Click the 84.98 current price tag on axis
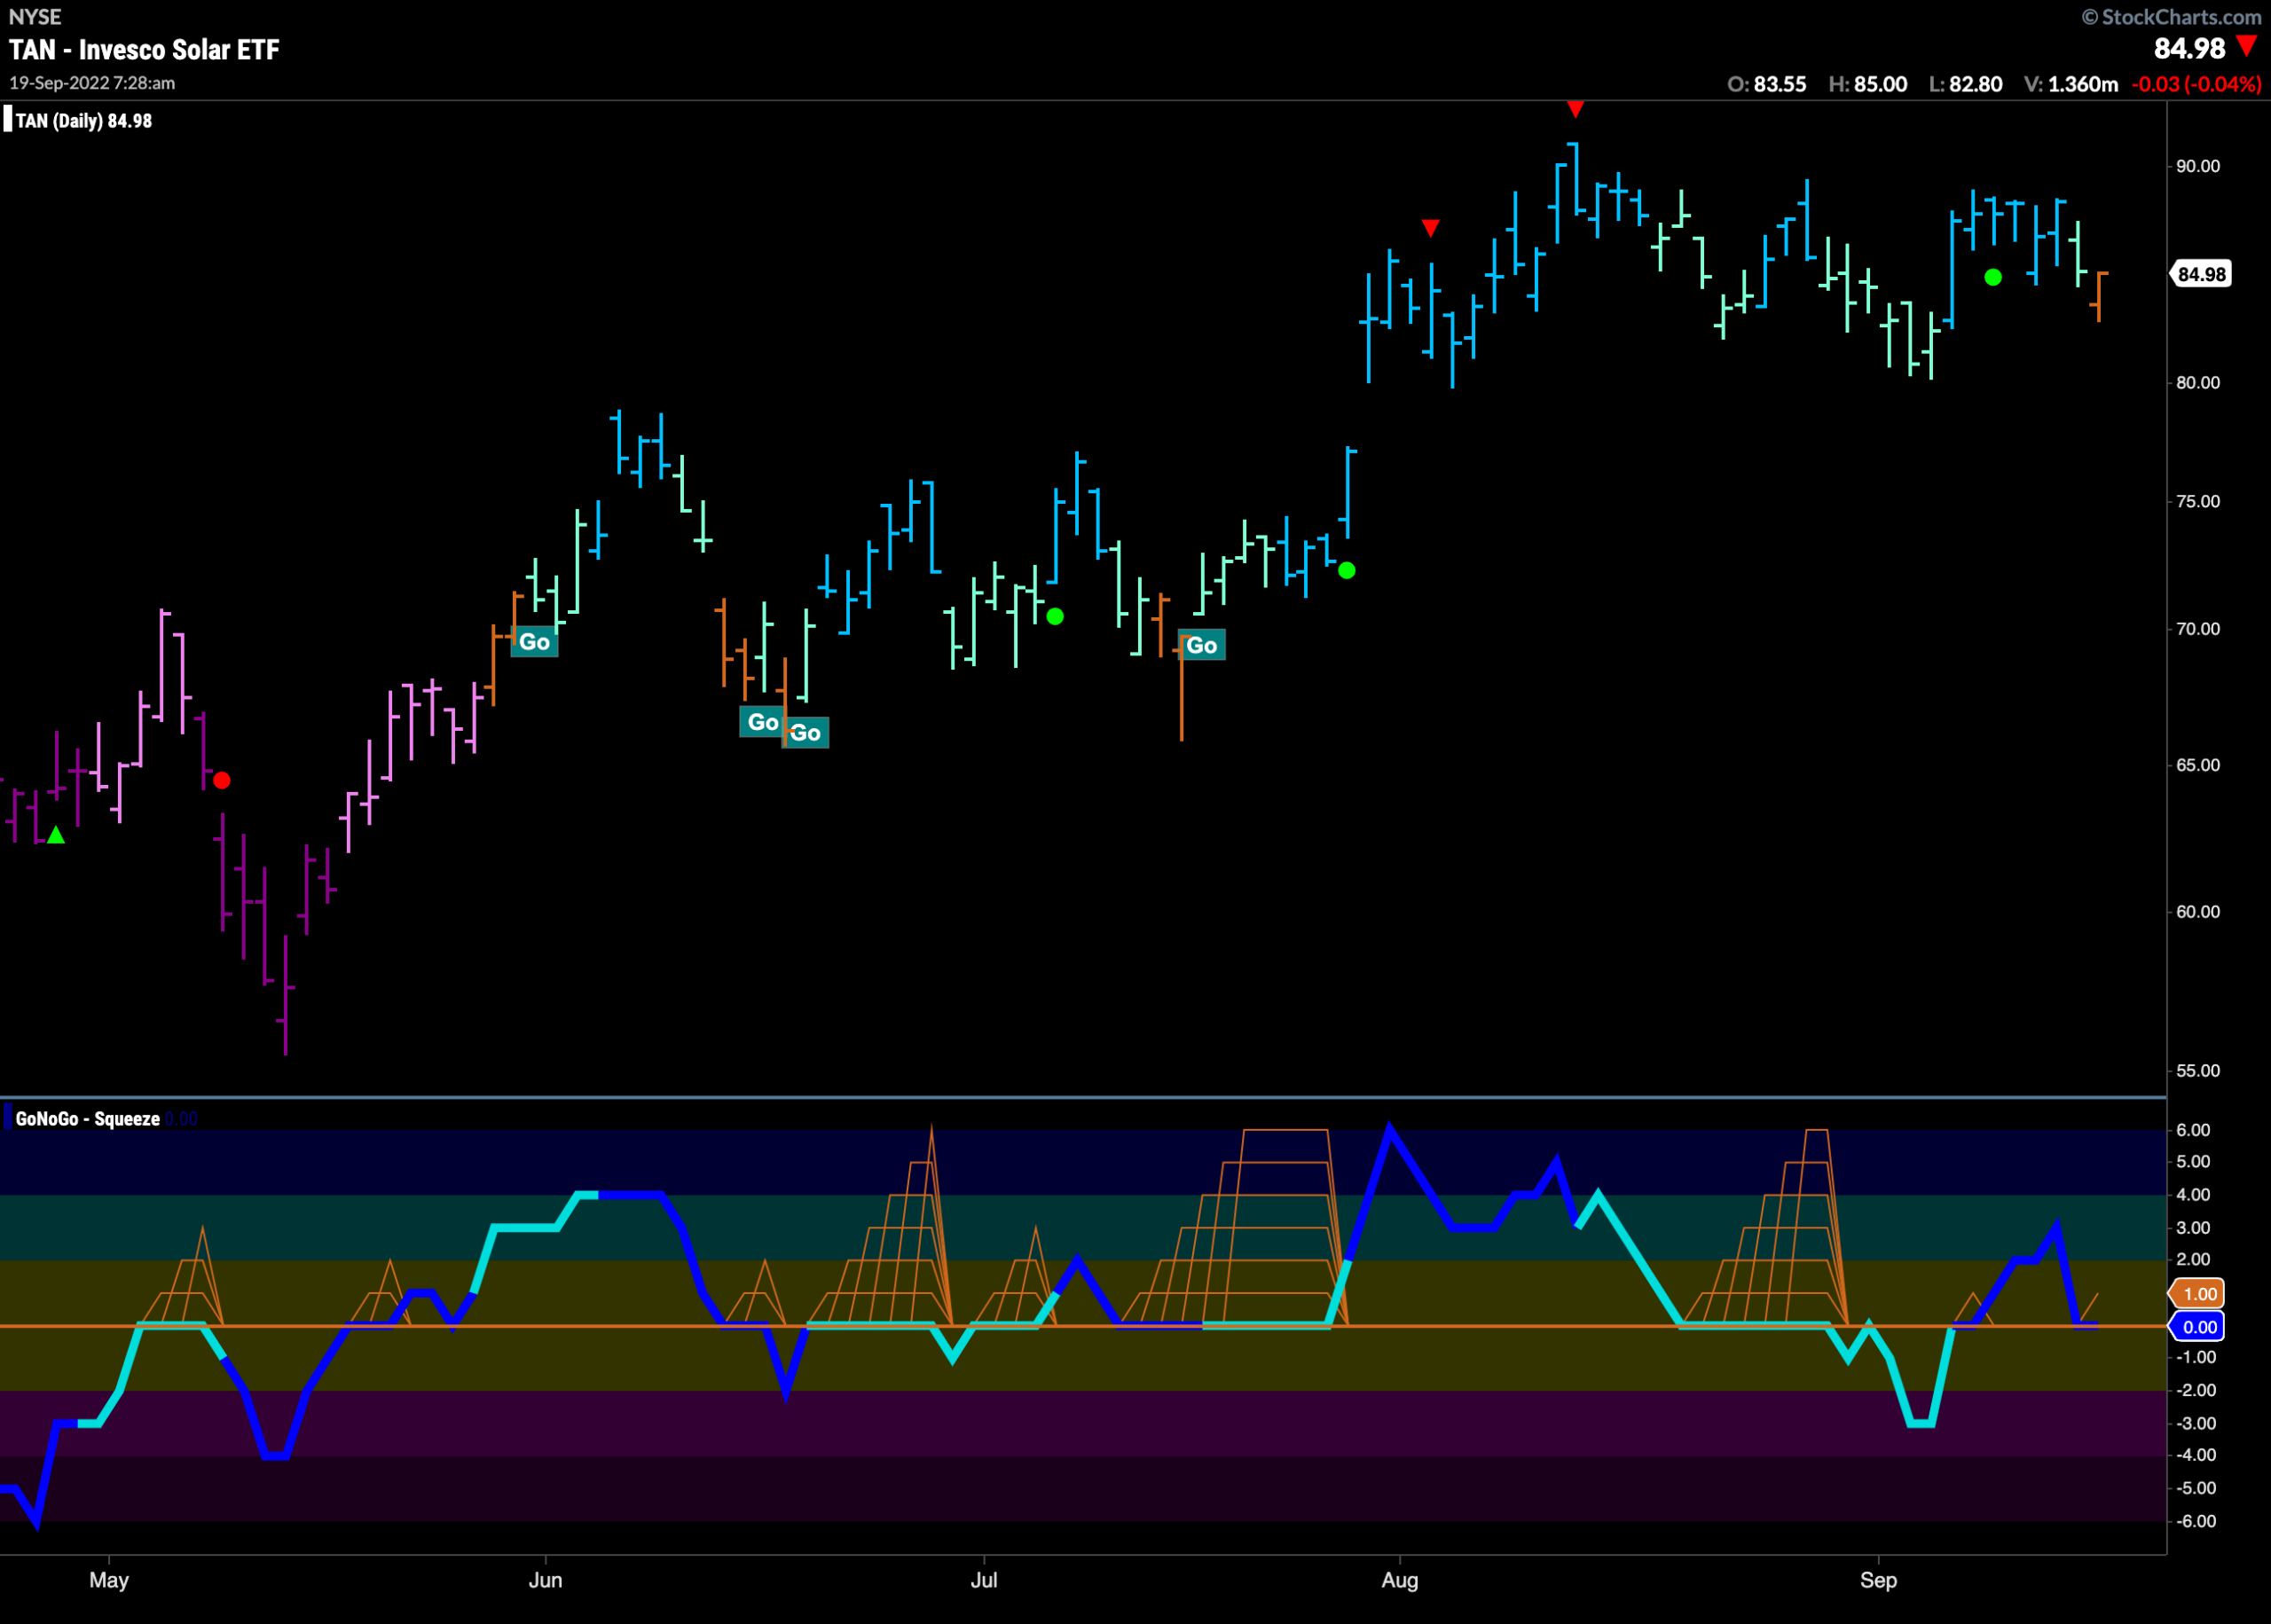 (2200, 274)
